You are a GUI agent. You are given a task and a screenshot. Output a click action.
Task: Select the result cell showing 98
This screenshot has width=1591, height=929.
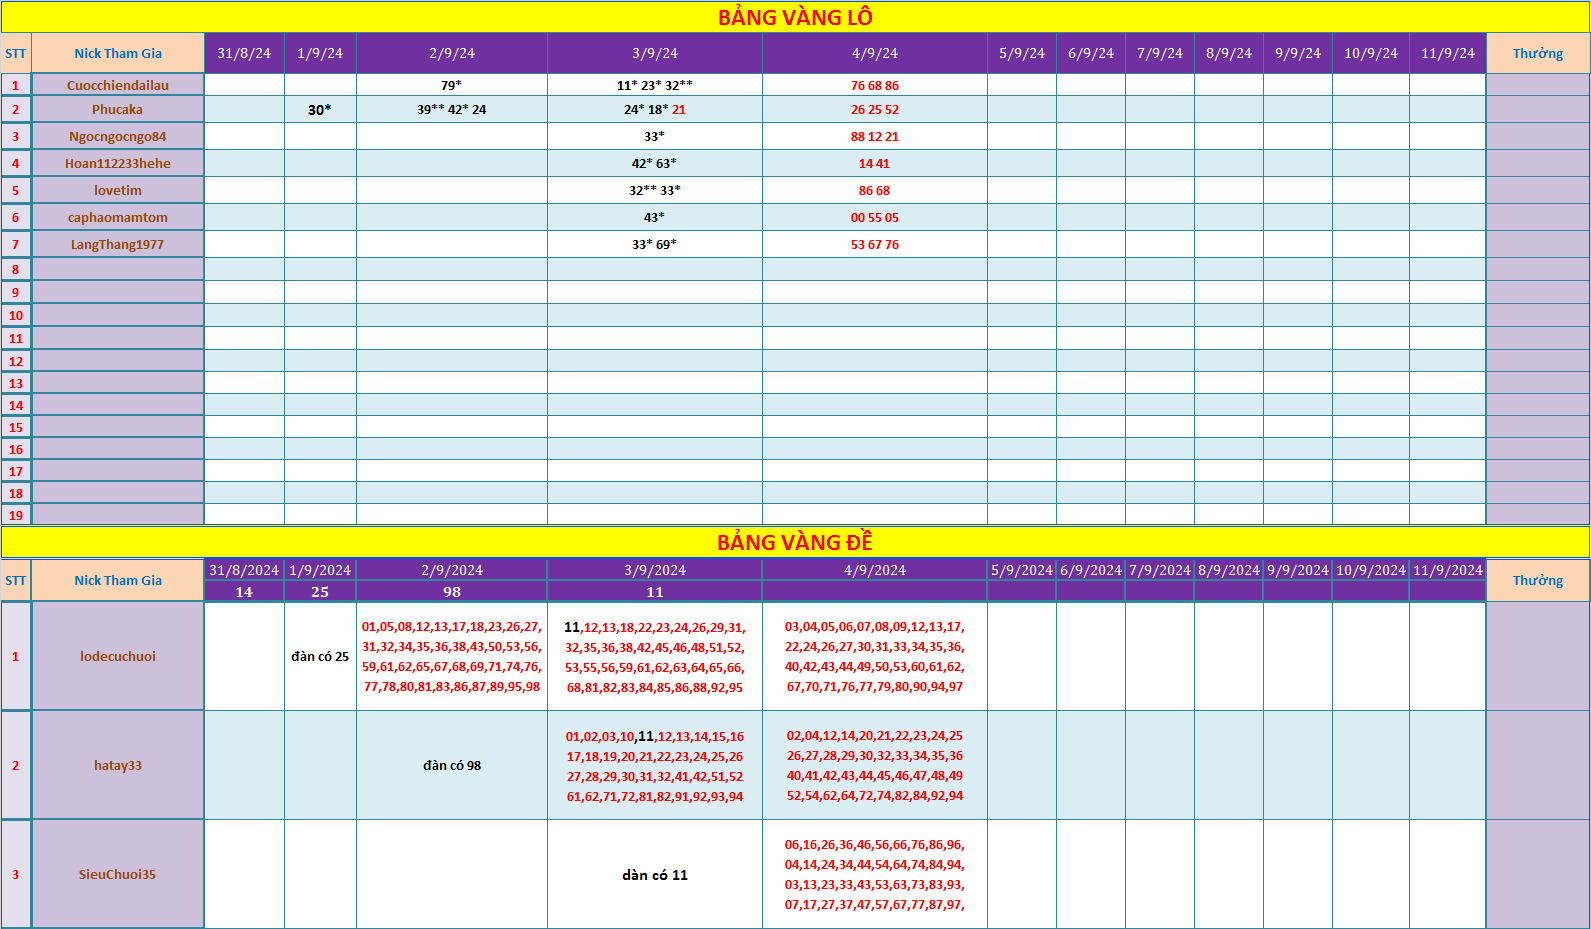[x=452, y=592]
